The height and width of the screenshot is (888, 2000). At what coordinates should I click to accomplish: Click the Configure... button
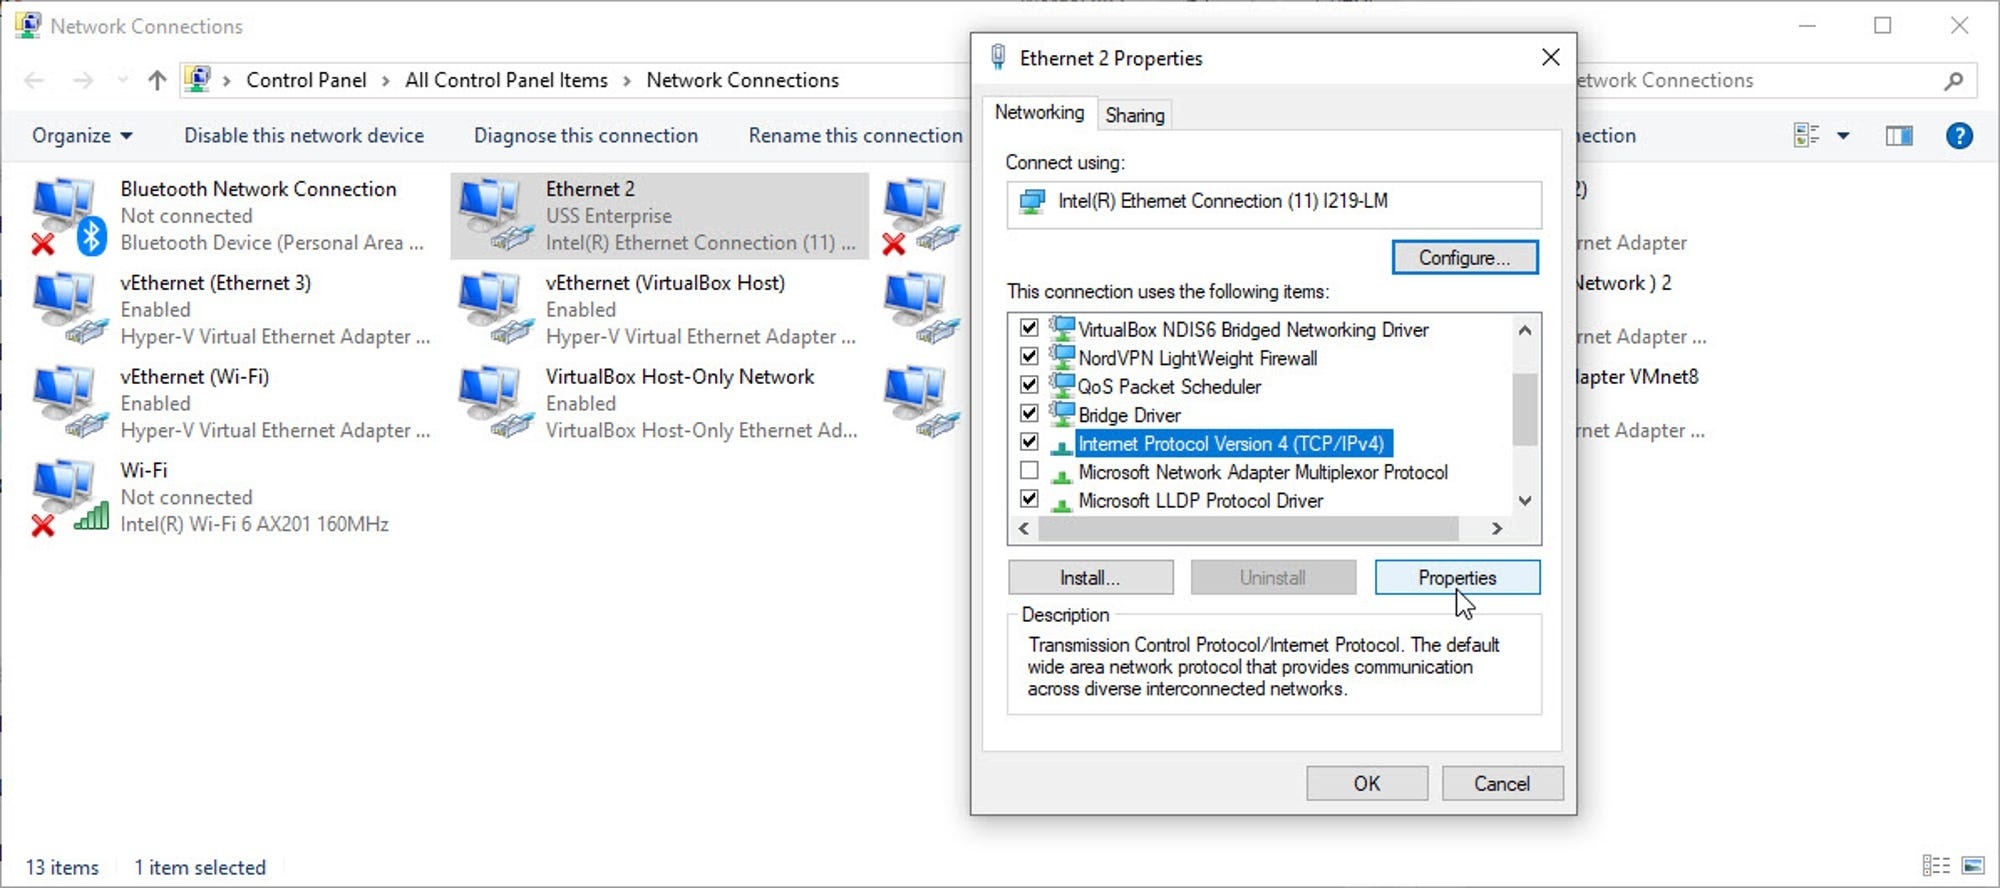point(1464,258)
